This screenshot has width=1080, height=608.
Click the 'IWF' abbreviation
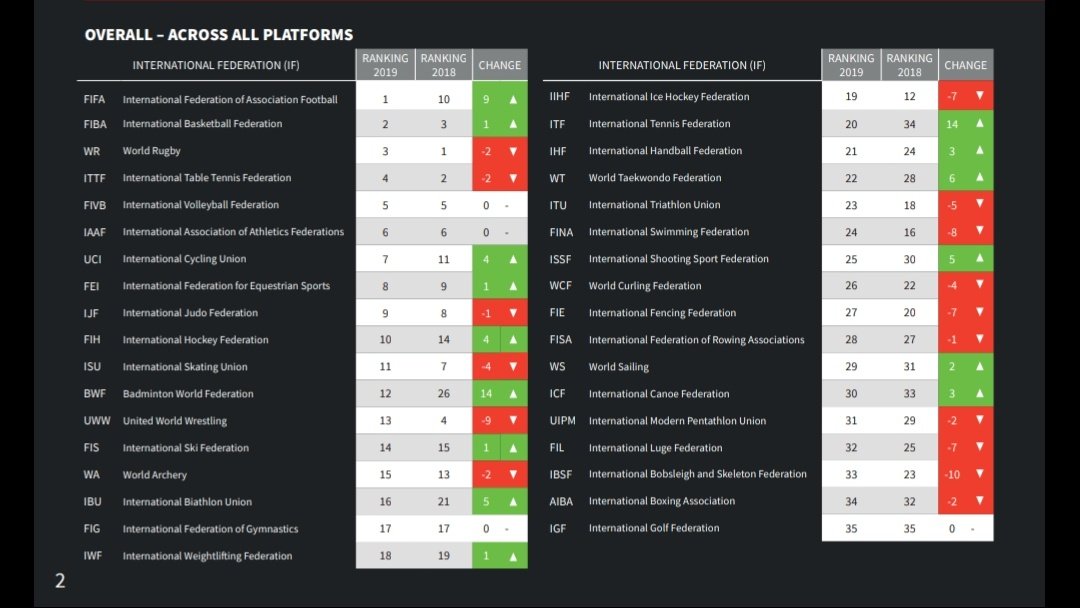tap(93, 556)
